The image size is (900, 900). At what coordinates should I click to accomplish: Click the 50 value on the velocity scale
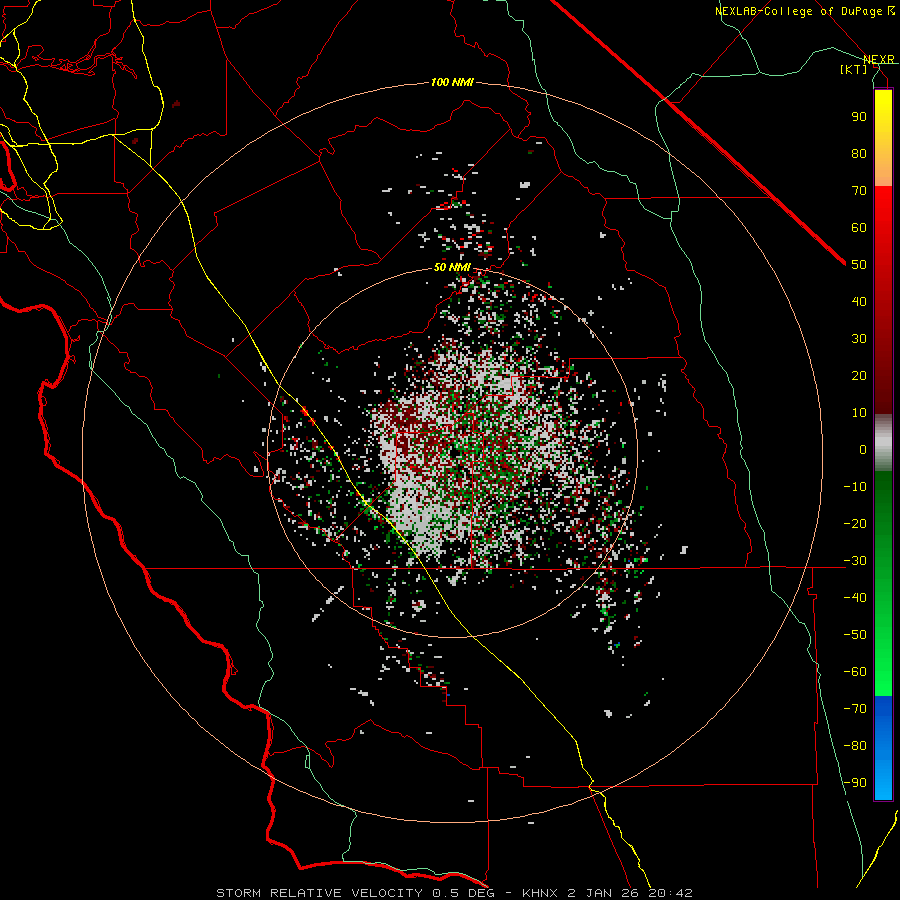[859, 265]
